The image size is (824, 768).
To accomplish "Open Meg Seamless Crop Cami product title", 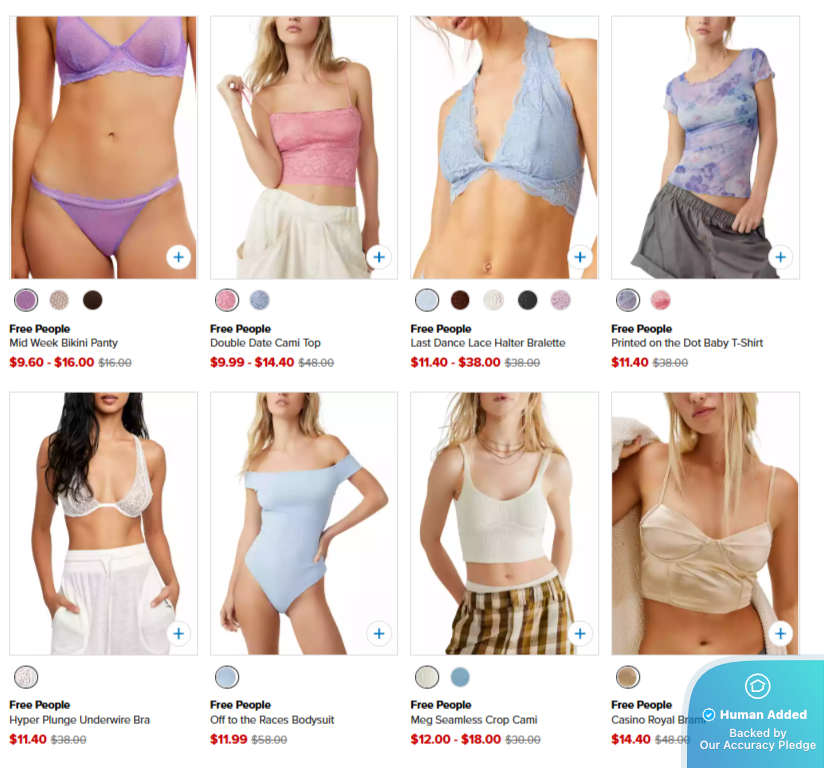I will [x=473, y=720].
